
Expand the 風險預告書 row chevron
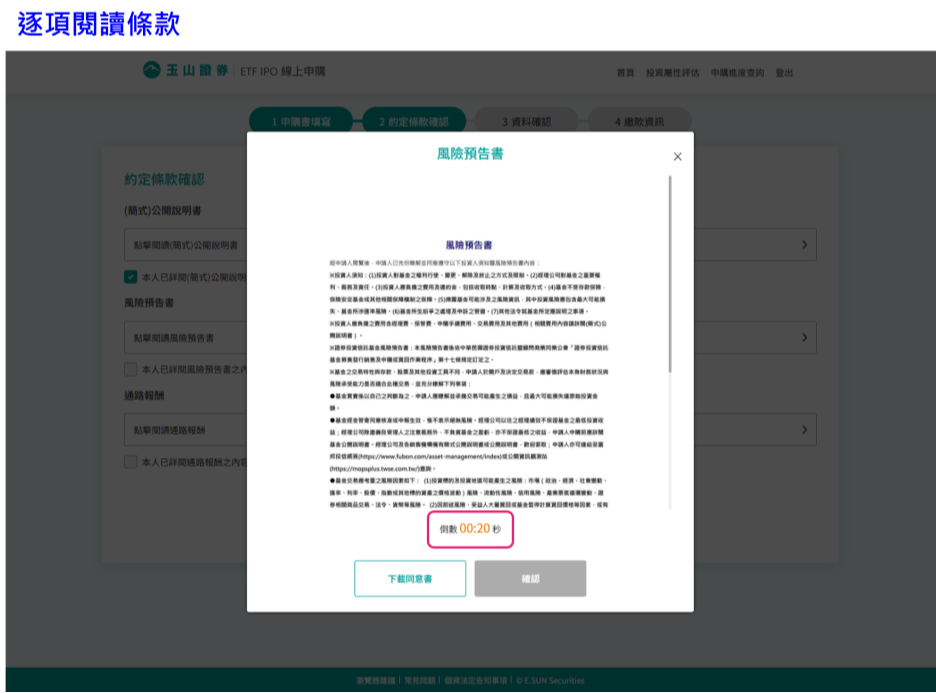pyautogui.click(x=804, y=338)
